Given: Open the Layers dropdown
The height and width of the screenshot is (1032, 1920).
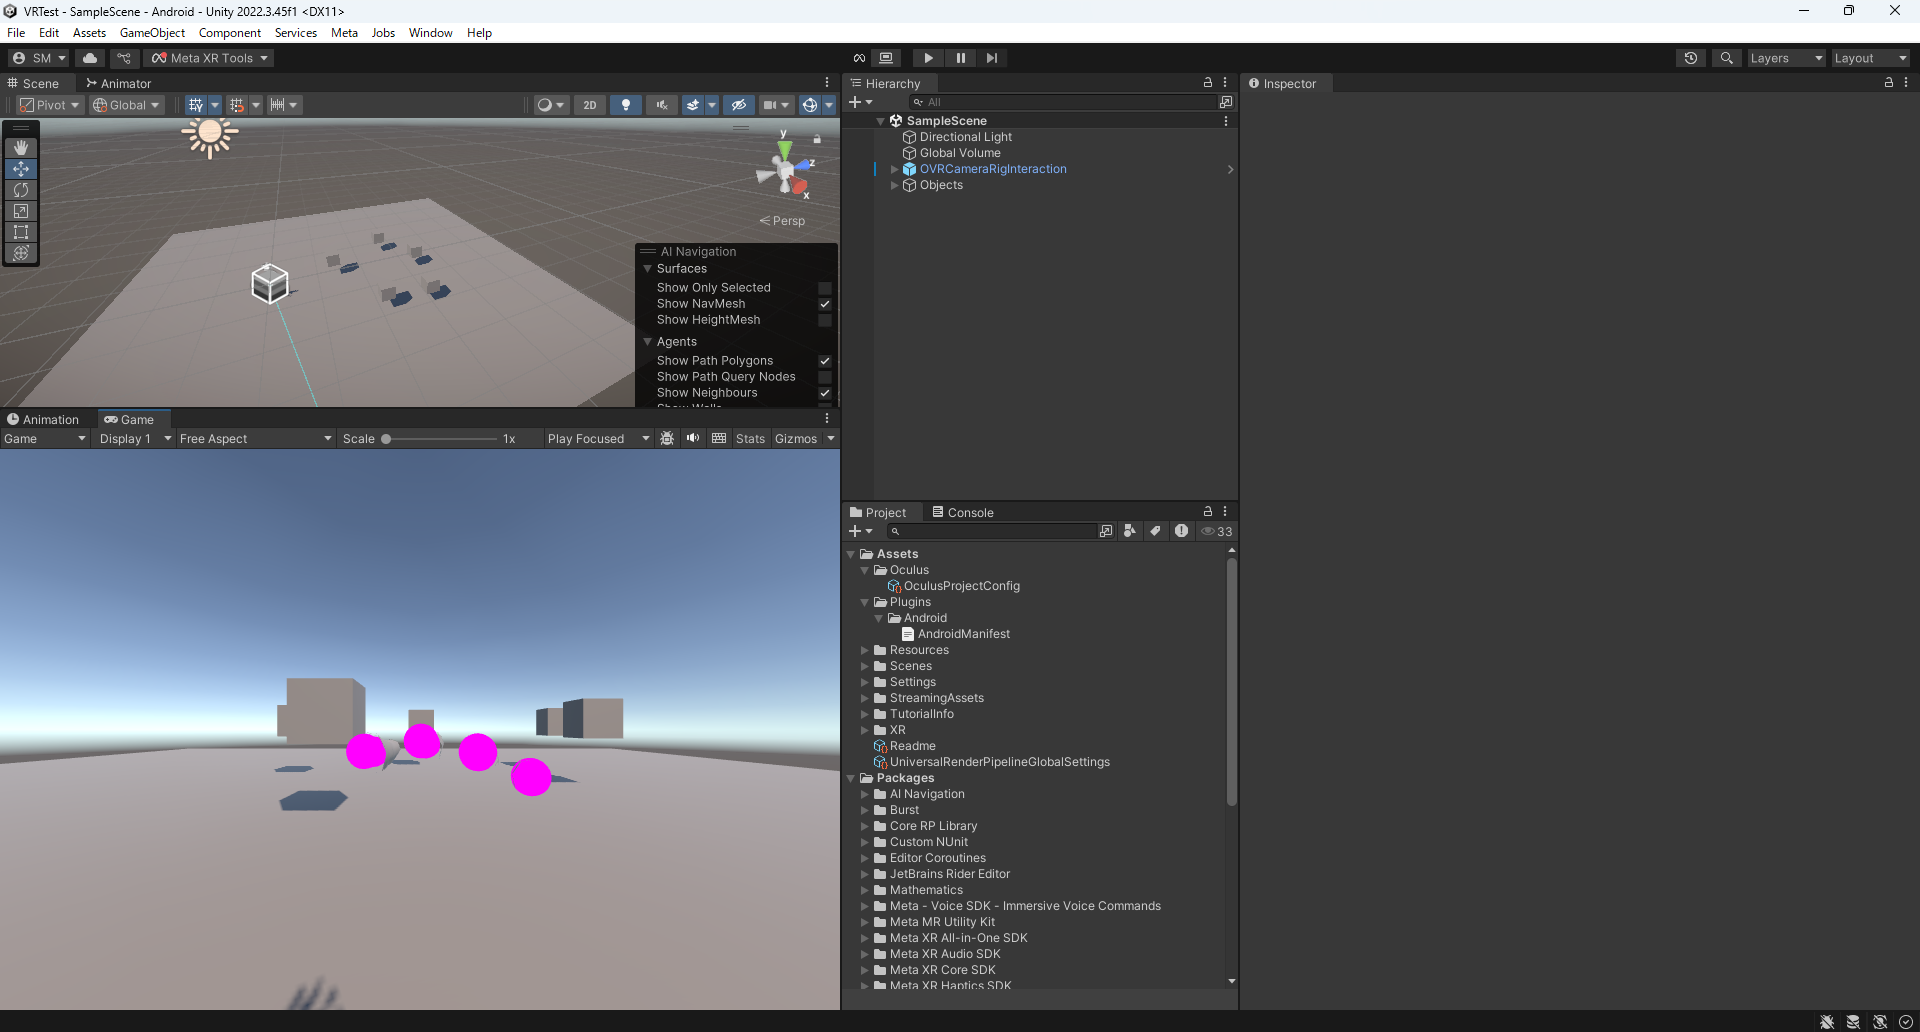Looking at the screenshot, I should pyautogui.click(x=1786, y=58).
